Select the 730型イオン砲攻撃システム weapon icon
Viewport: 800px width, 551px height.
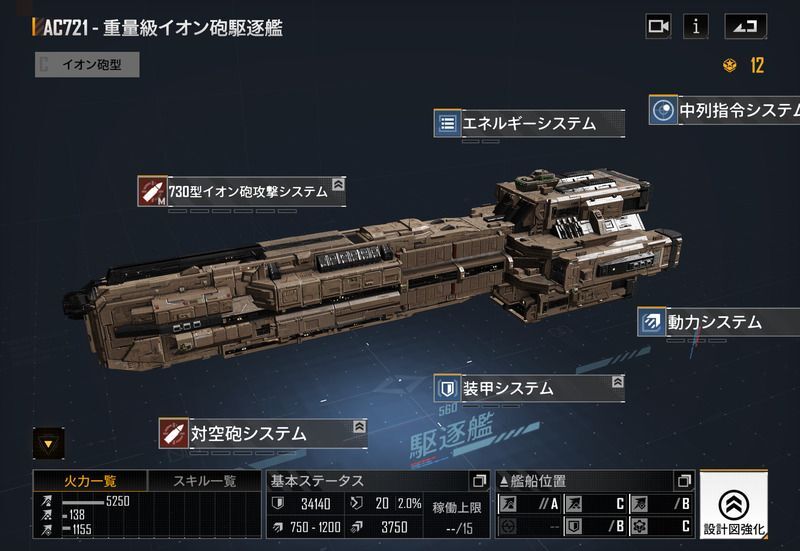pyautogui.click(x=152, y=191)
